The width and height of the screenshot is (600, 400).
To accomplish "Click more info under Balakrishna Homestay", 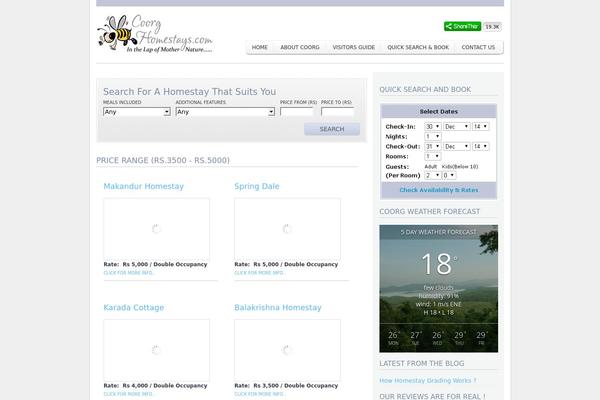I will [259, 394].
